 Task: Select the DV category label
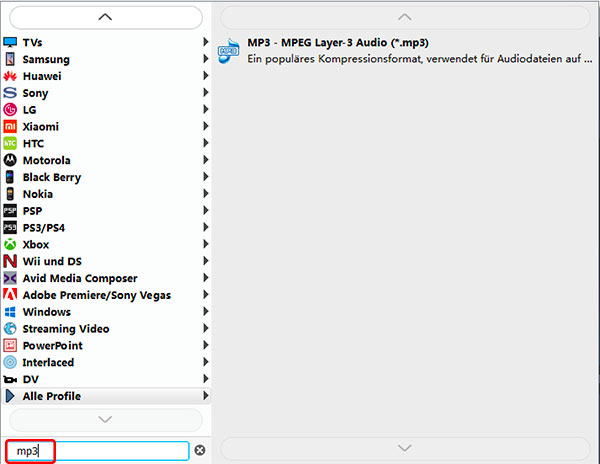[x=31, y=379]
